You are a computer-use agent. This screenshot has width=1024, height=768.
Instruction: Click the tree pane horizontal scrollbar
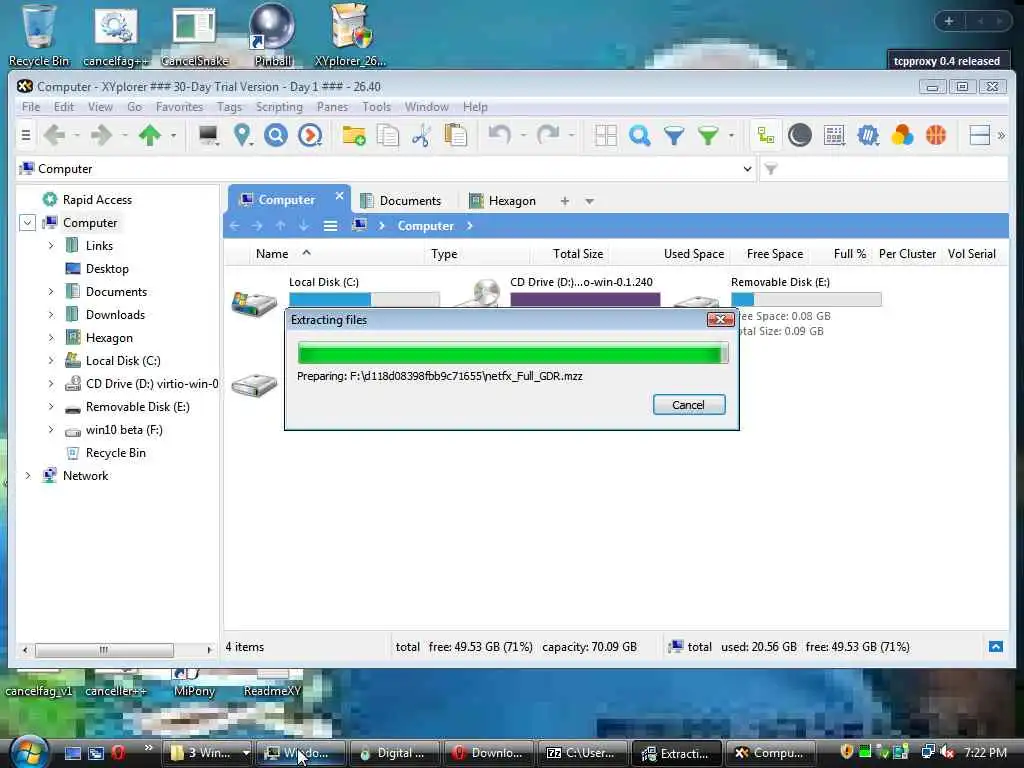click(104, 650)
